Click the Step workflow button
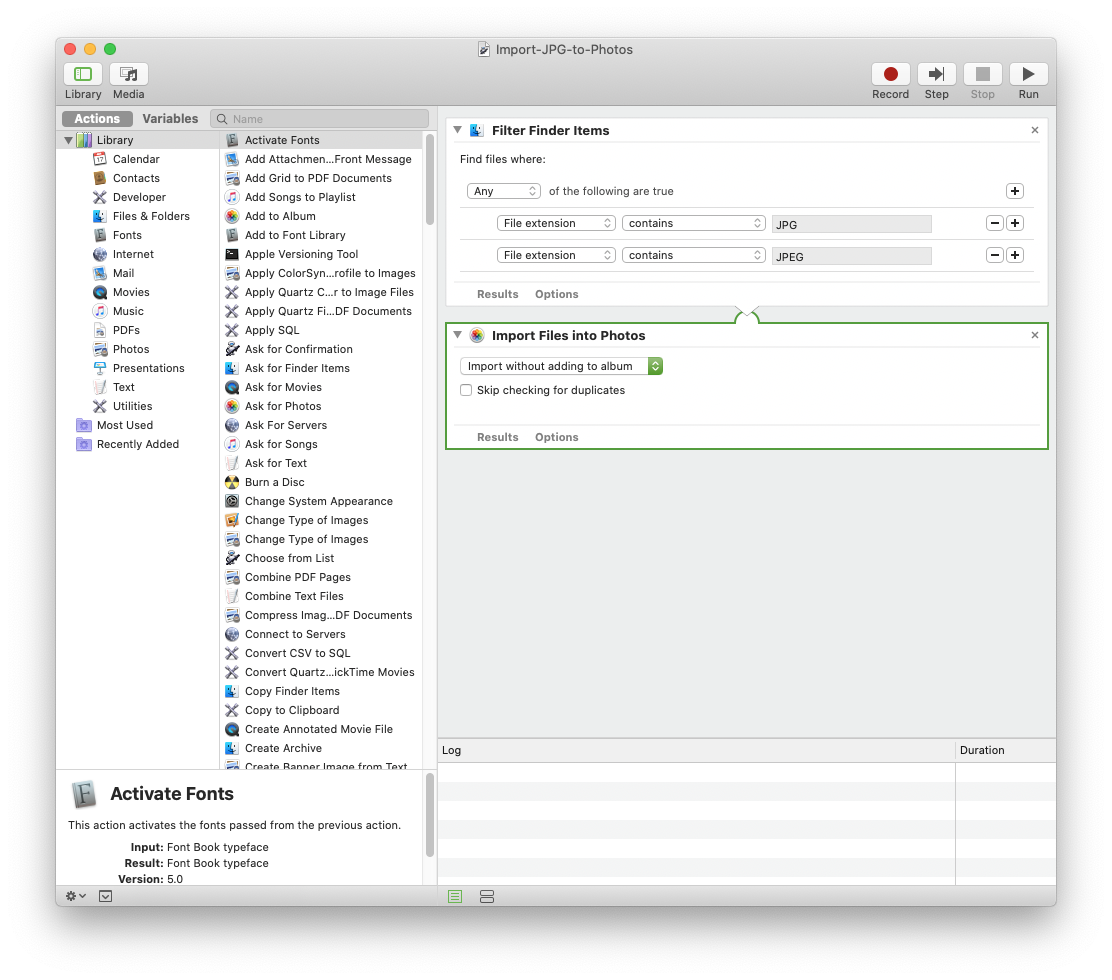The height and width of the screenshot is (980, 1112). pyautogui.click(x=936, y=74)
